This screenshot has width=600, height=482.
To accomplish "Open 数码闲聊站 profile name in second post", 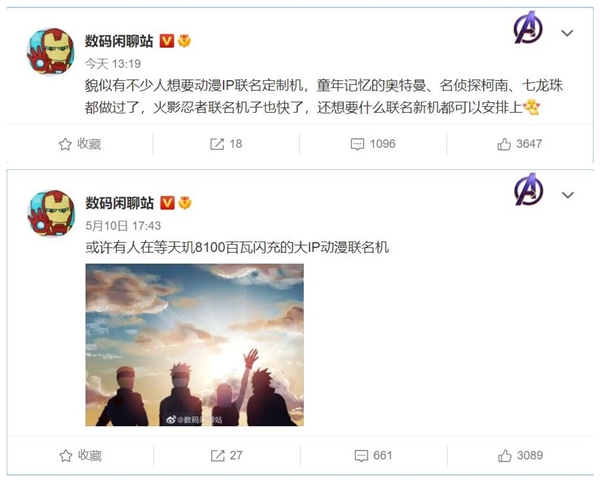I will [119, 203].
